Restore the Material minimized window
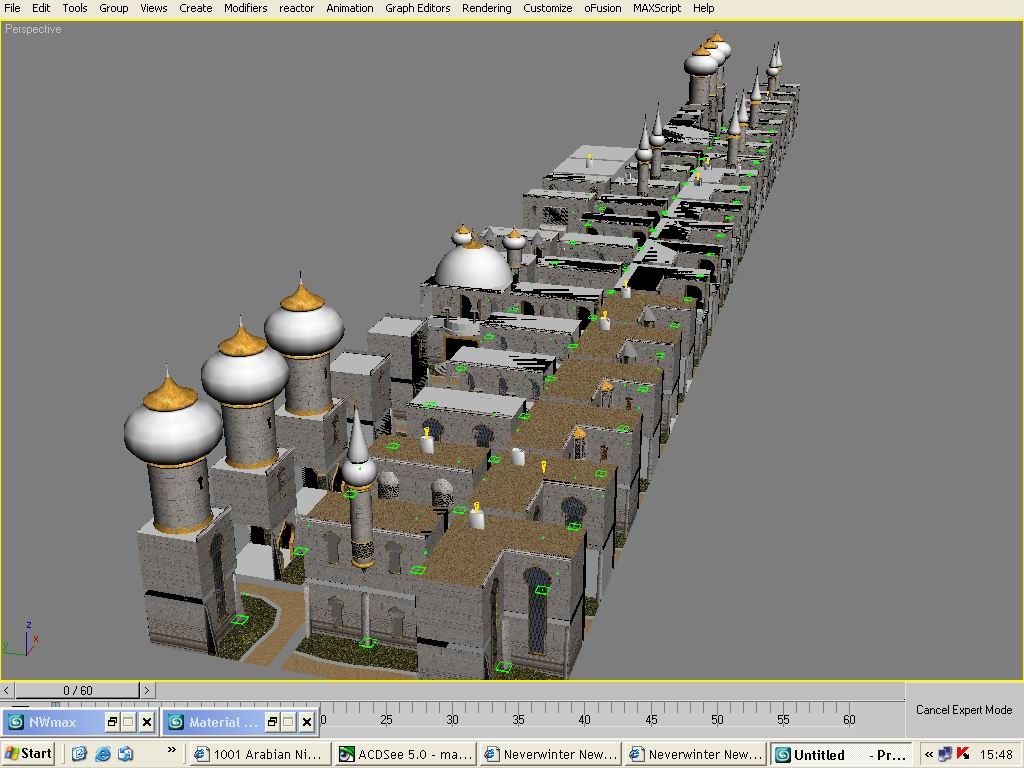The height and width of the screenshot is (768, 1024). point(272,722)
